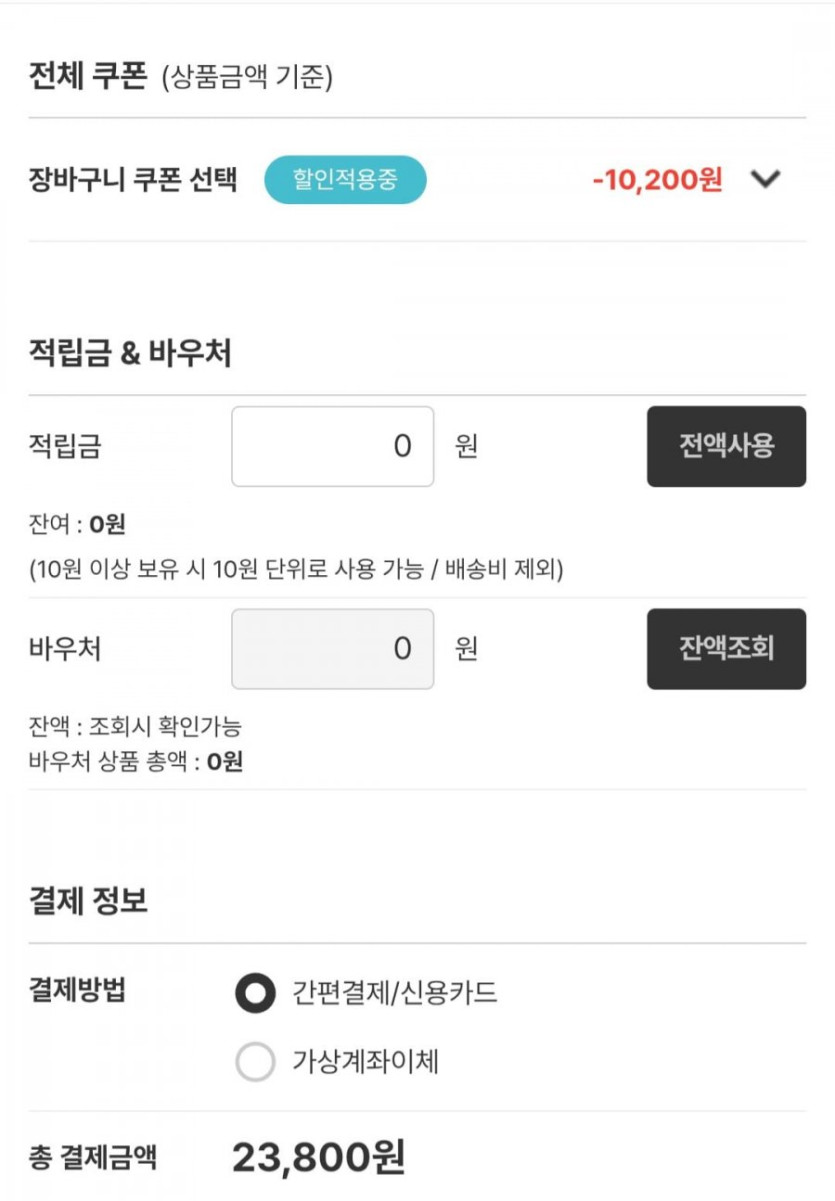
Task: Click the -10,200원 coupon discount amount
Action: click(657, 181)
